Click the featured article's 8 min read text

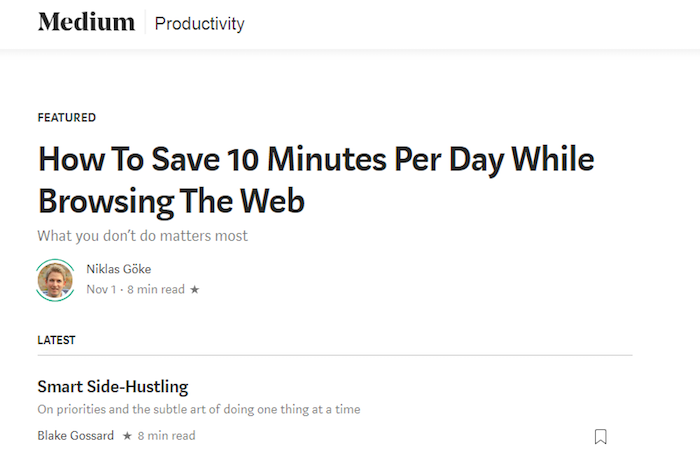tap(156, 290)
